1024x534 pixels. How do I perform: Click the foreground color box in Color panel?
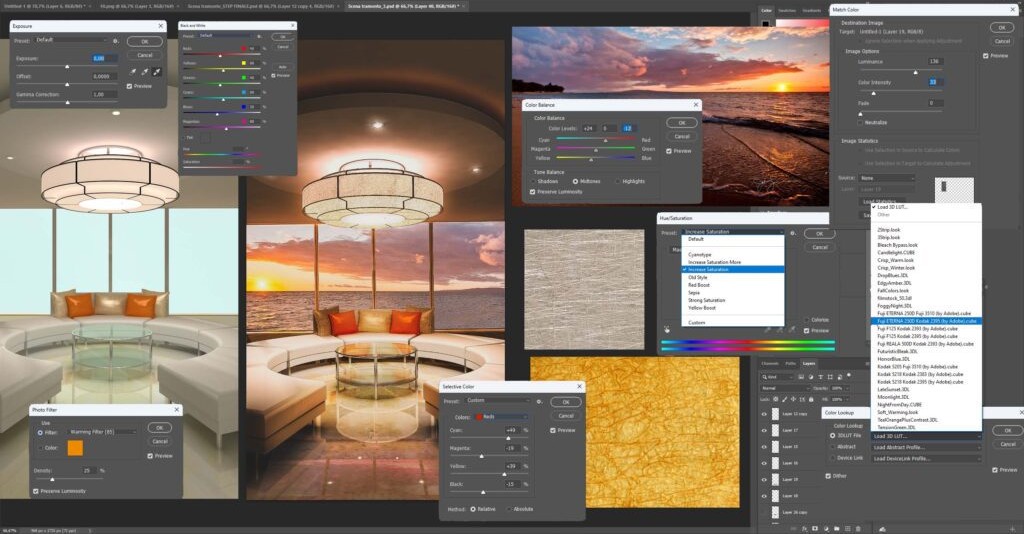[x=765, y=24]
